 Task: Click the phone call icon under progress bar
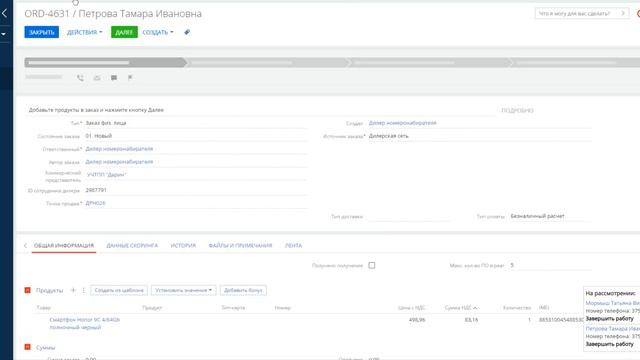(80, 78)
